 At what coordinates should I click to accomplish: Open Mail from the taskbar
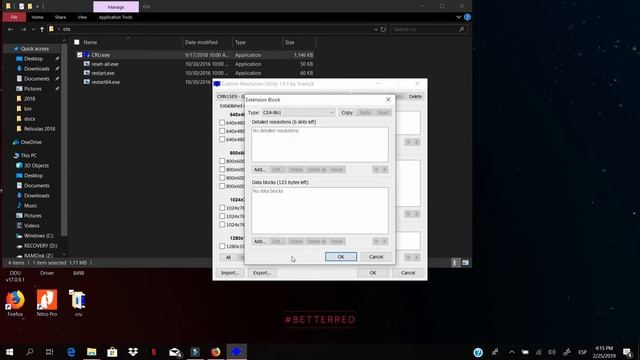click(x=175, y=352)
